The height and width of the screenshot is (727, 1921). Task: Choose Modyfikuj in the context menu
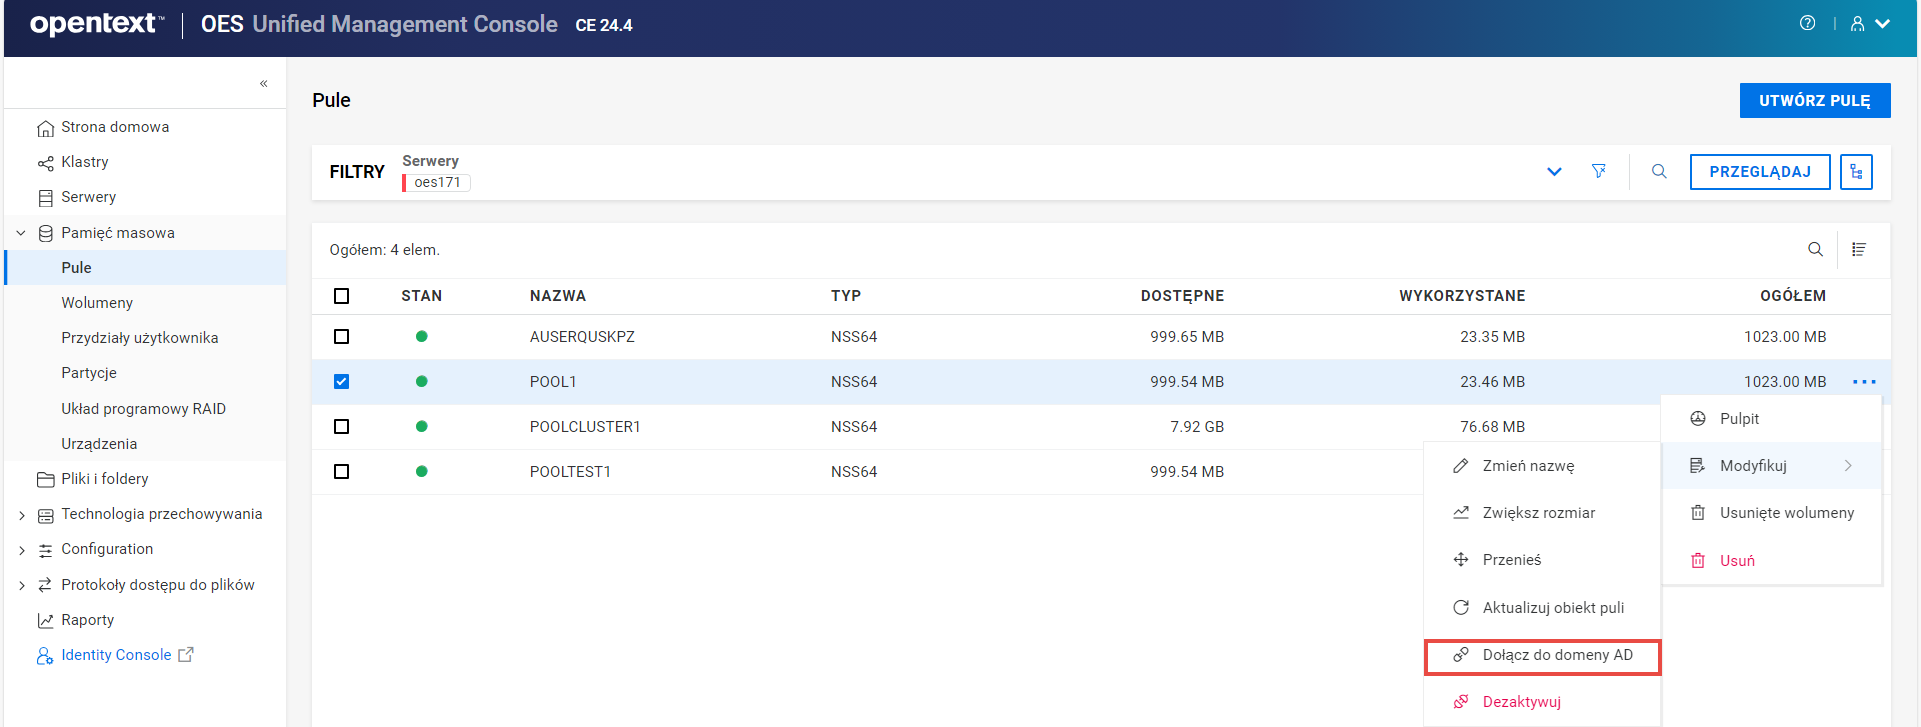(1771, 465)
